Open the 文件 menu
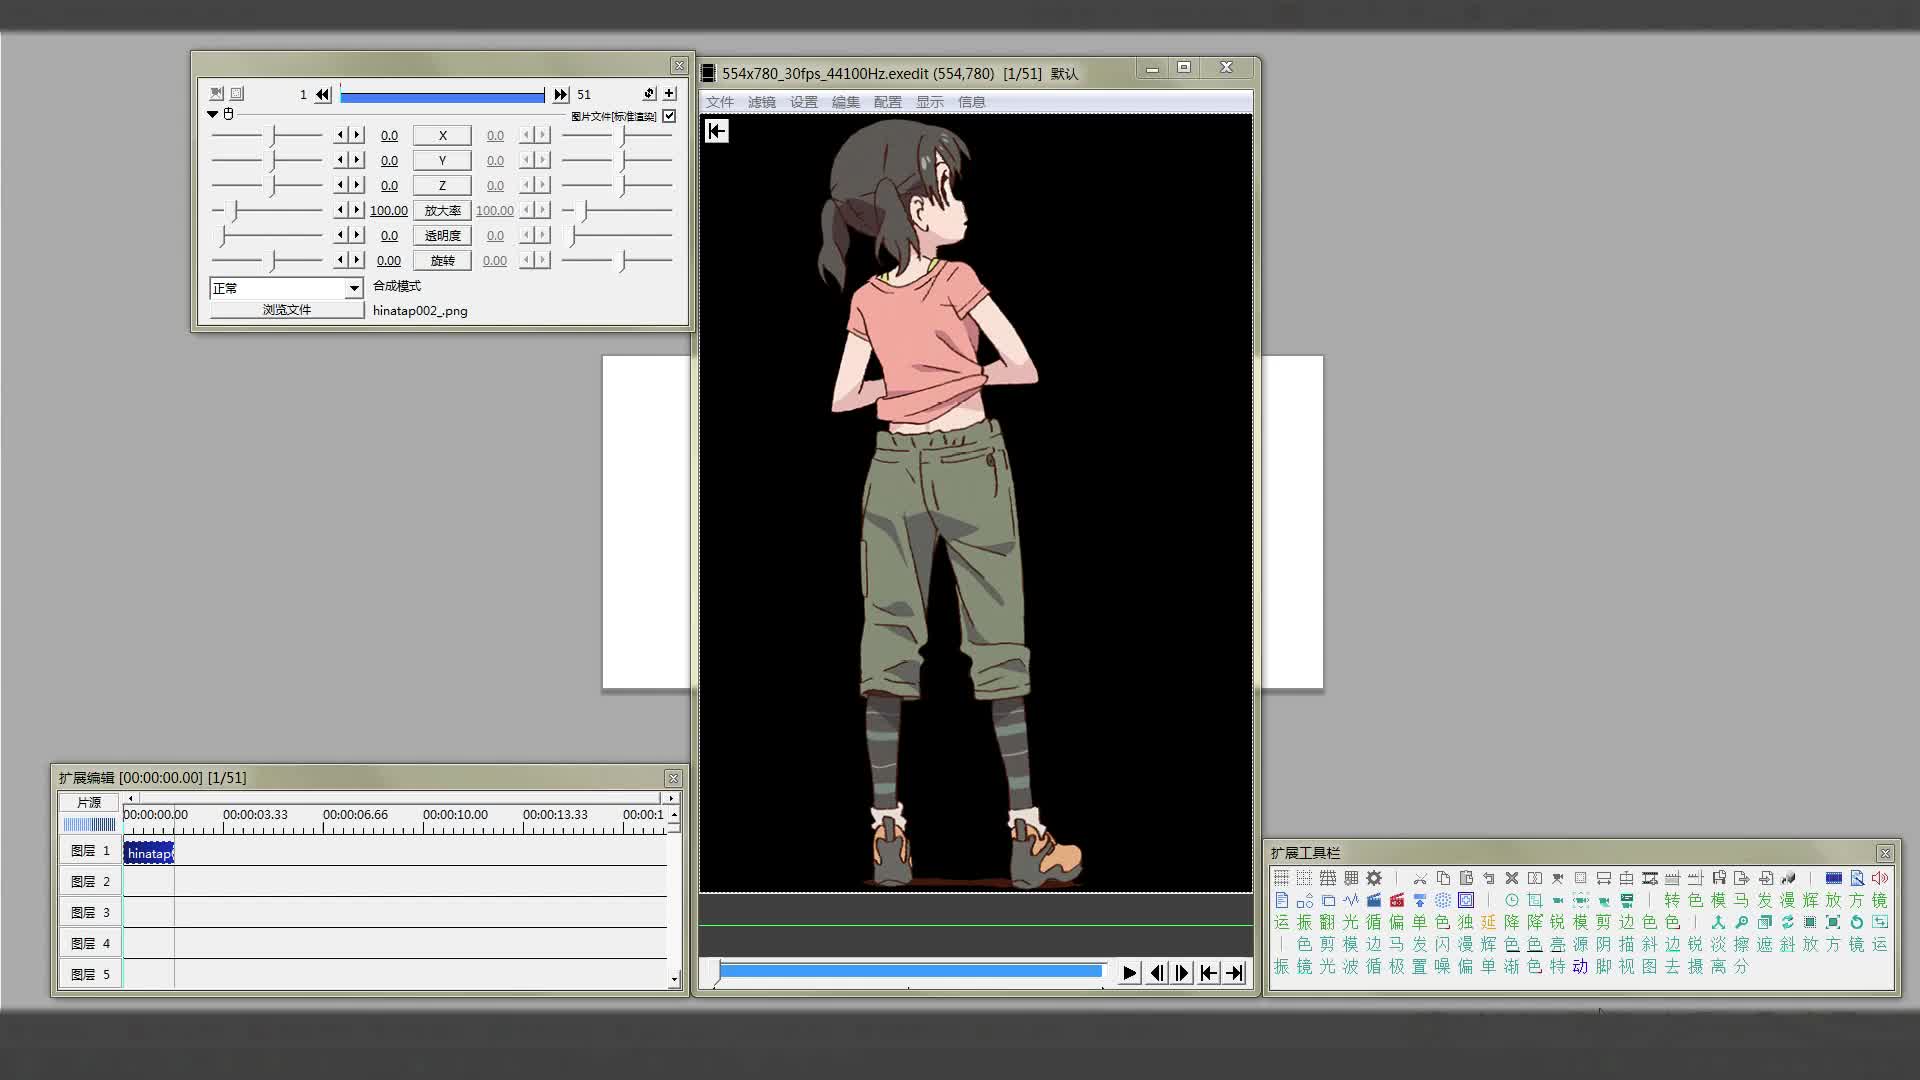1920x1080 pixels. click(720, 102)
